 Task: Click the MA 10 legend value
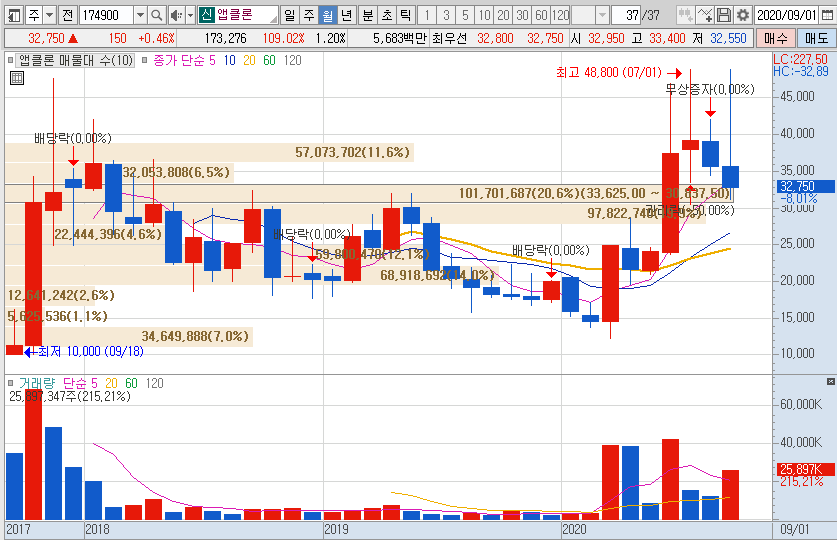(x=230, y=60)
